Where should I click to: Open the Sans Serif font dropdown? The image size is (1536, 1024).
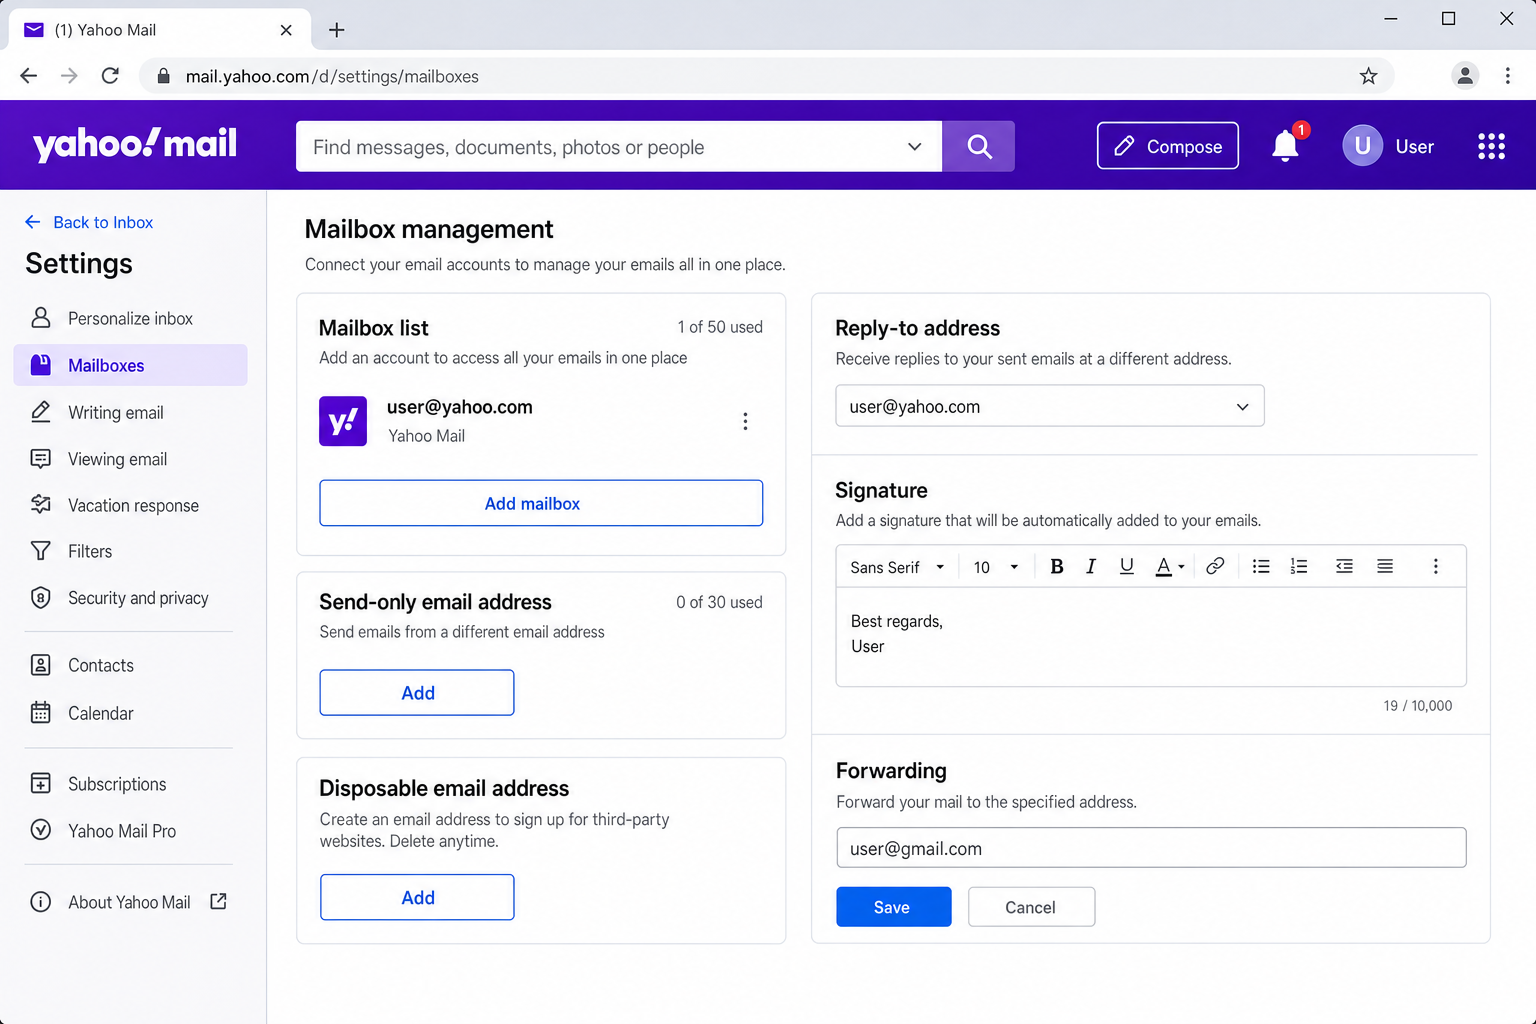click(x=897, y=567)
